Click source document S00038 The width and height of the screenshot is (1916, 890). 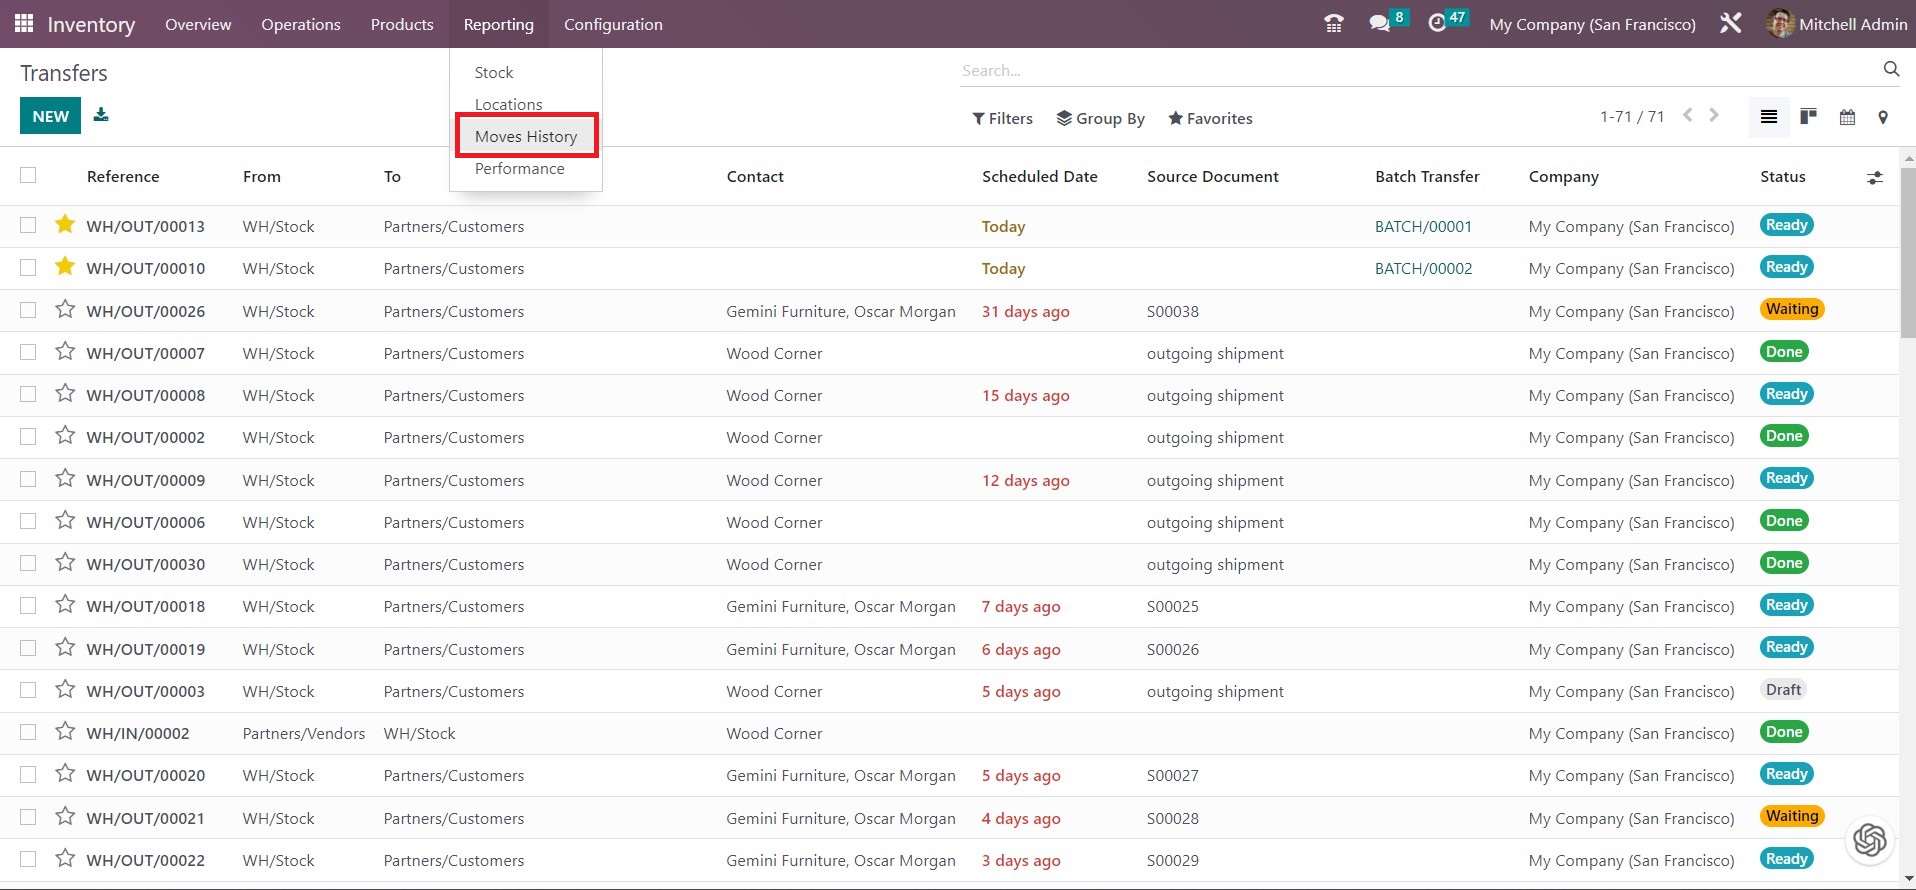1173,311
